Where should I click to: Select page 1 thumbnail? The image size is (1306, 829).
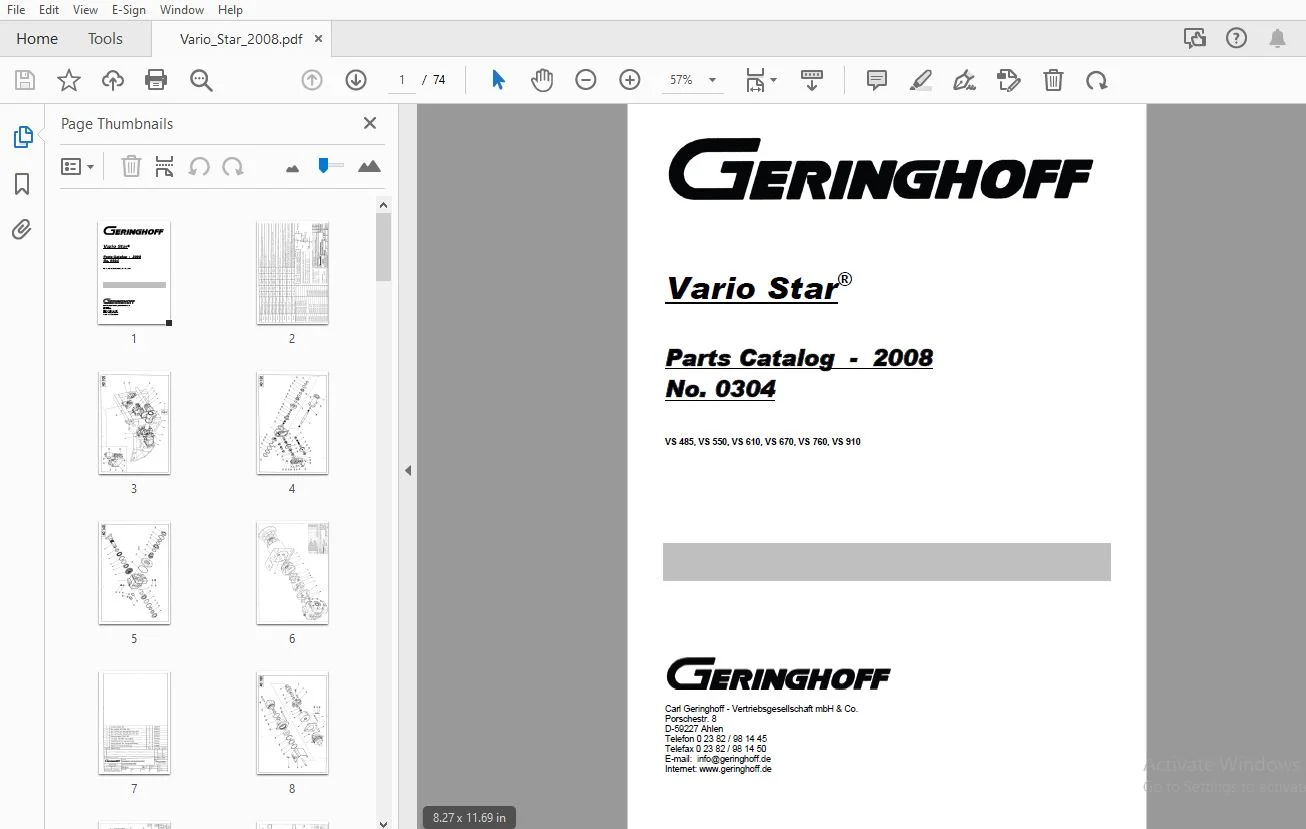pos(134,273)
